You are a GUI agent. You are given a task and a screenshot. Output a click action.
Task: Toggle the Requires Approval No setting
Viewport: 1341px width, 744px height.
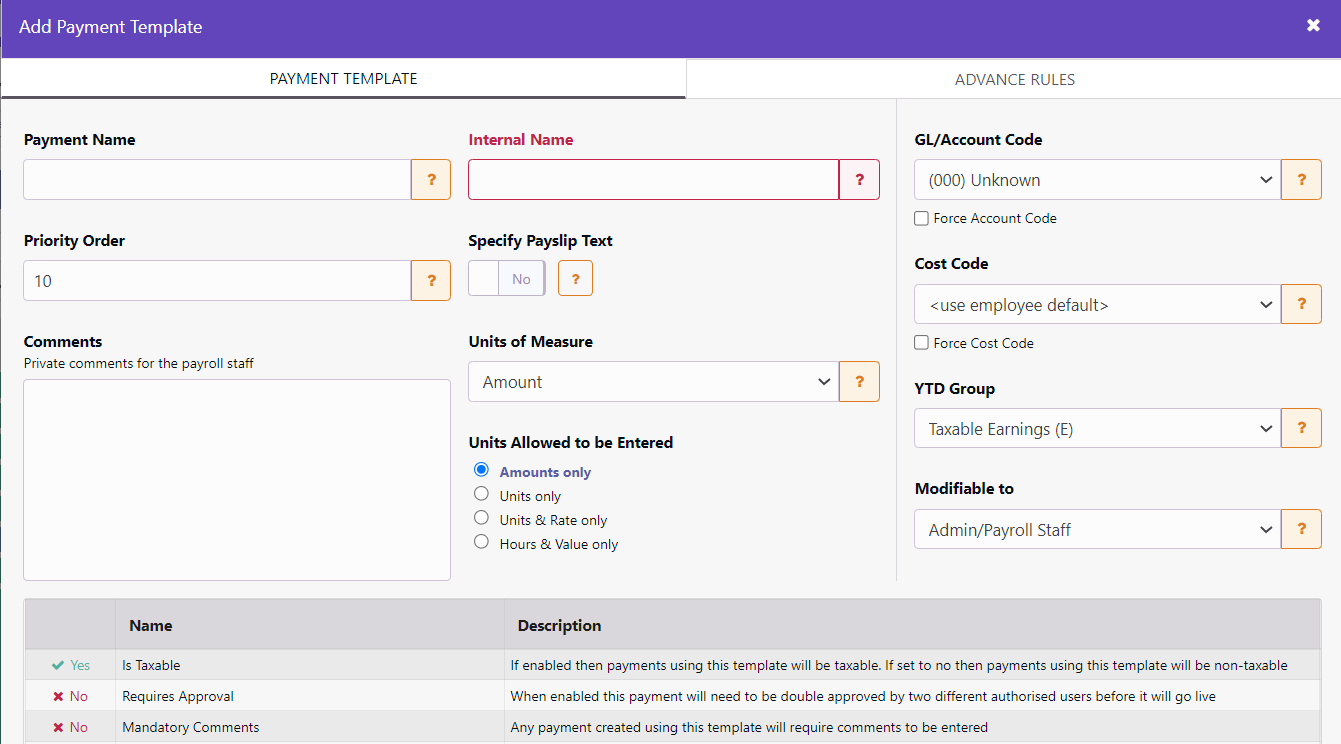coord(70,696)
